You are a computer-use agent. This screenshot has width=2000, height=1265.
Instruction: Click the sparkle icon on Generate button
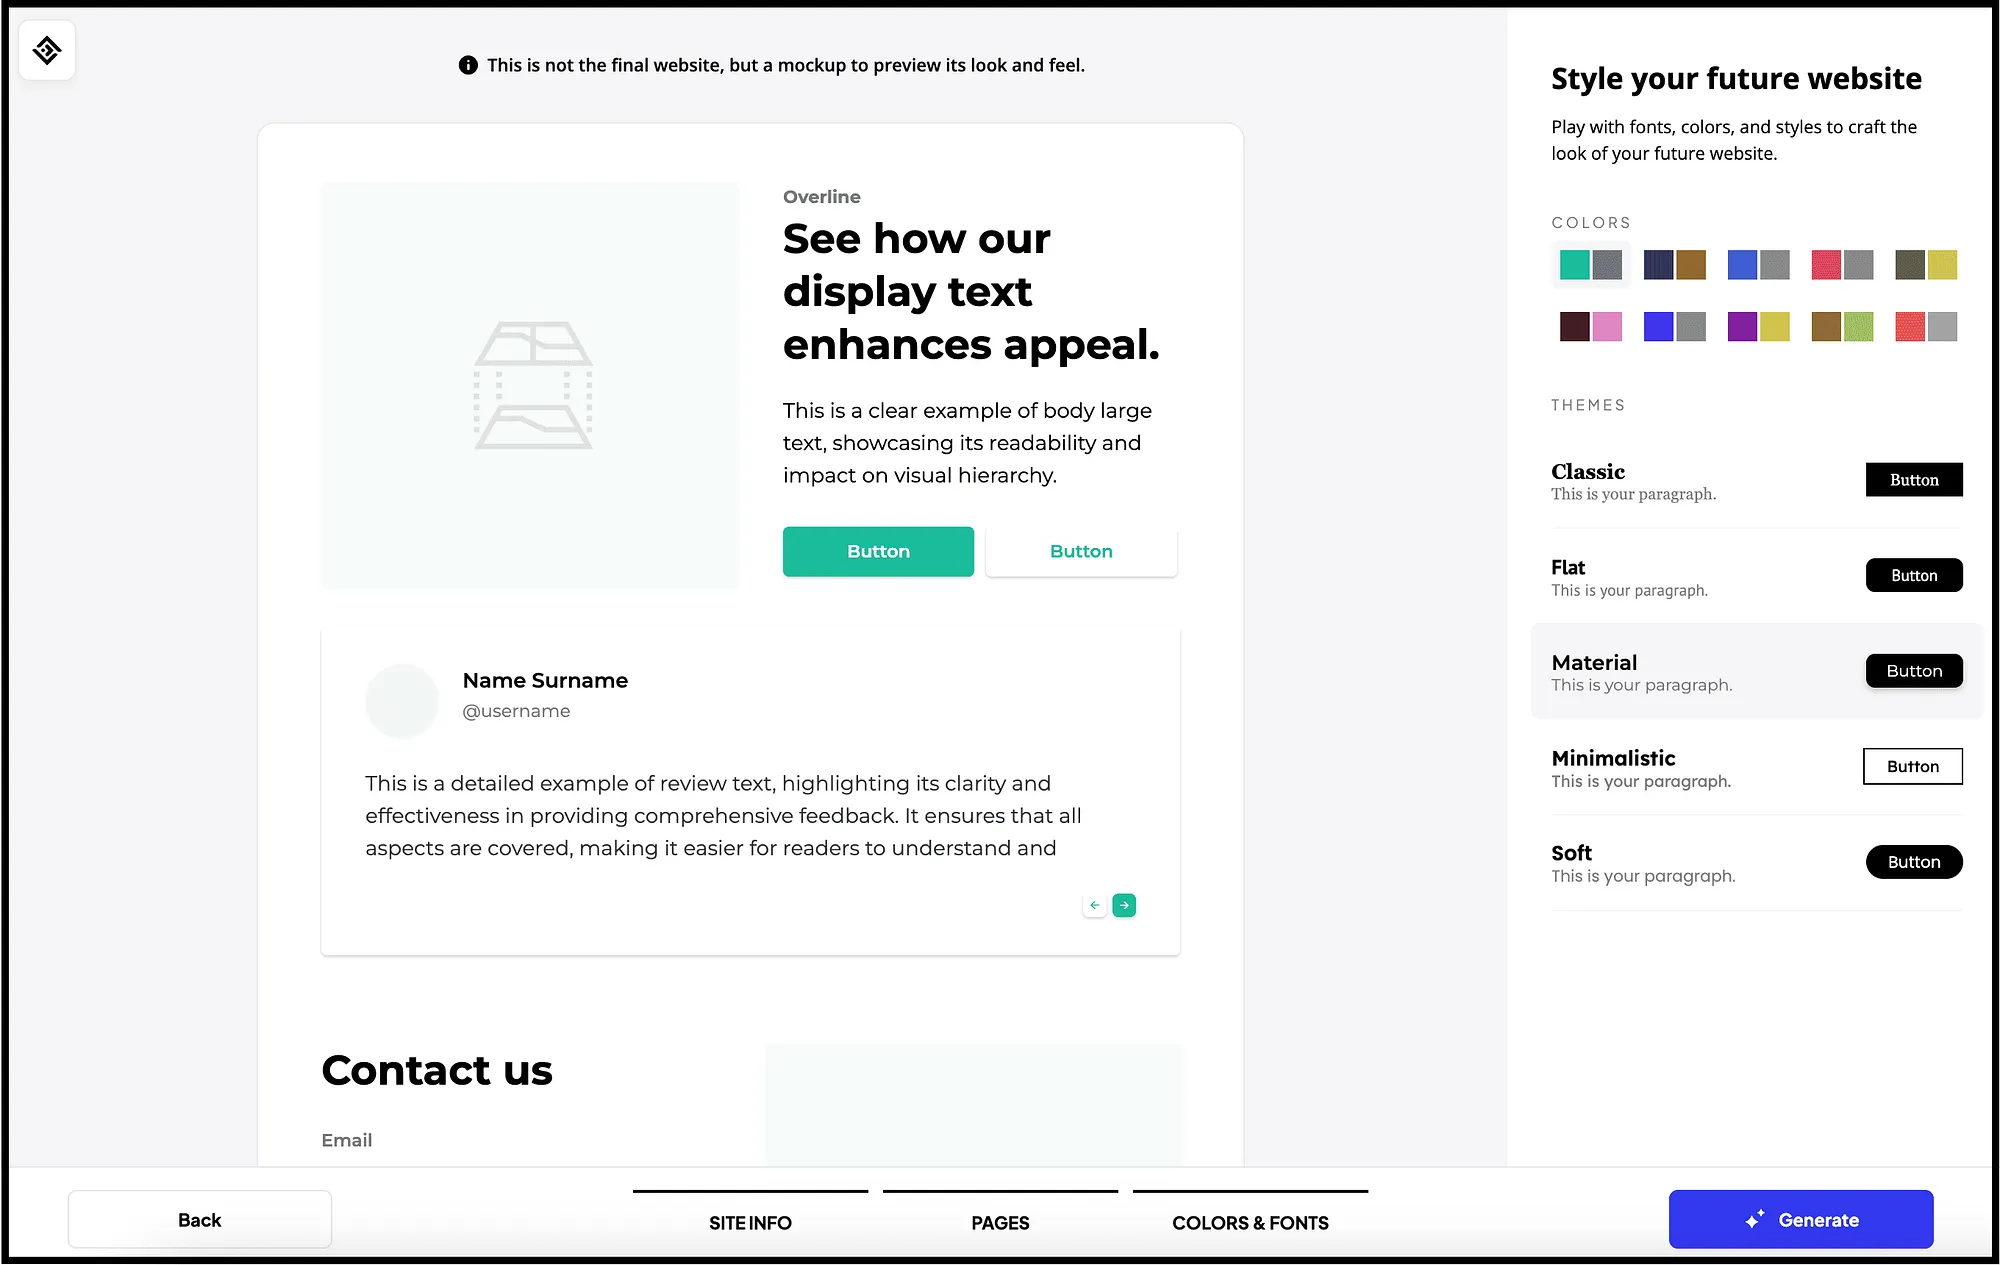coord(1755,1219)
